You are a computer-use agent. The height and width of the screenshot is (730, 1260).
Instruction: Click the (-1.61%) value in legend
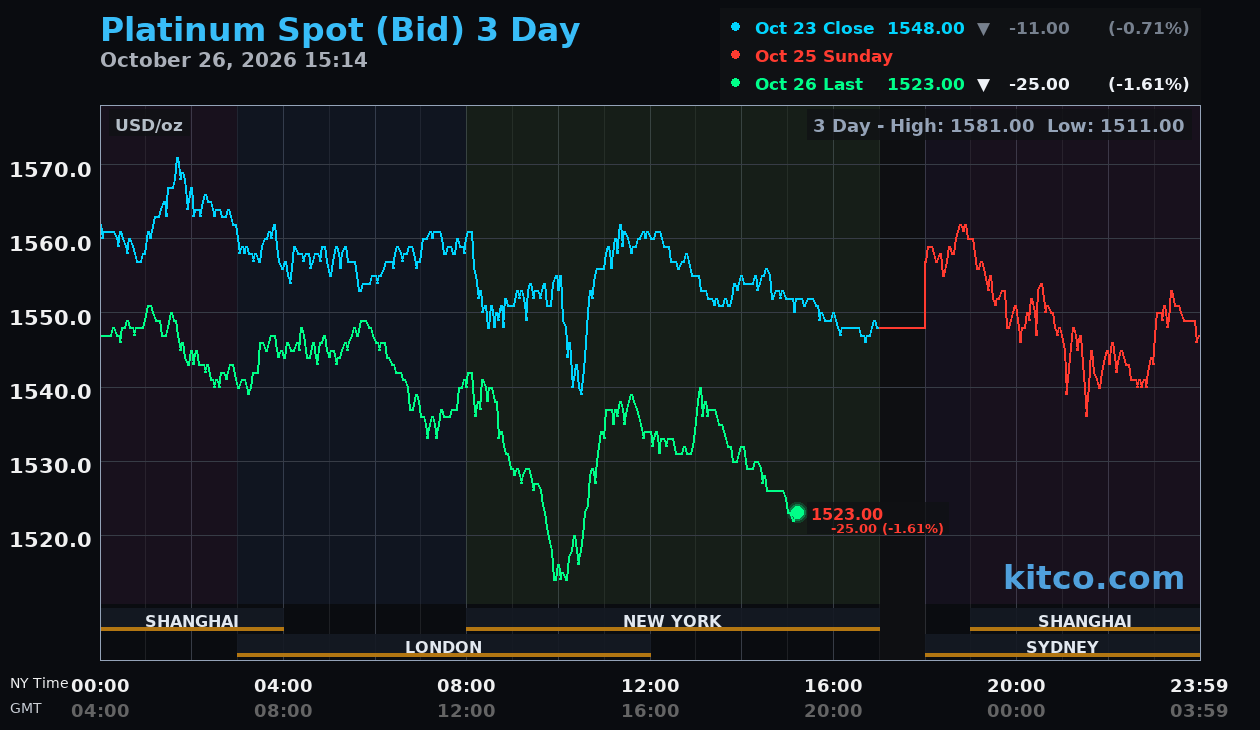coord(1149,84)
